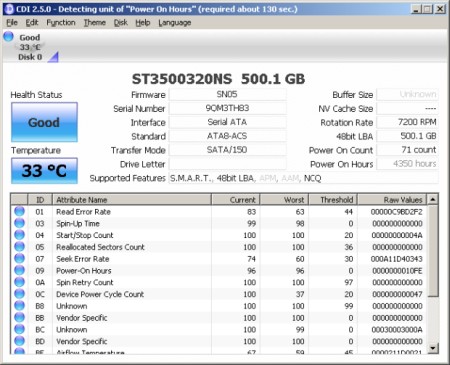Click the status orb beside Spin-Up Time
This screenshot has width=450, height=365.
pyautogui.click(x=20, y=223)
